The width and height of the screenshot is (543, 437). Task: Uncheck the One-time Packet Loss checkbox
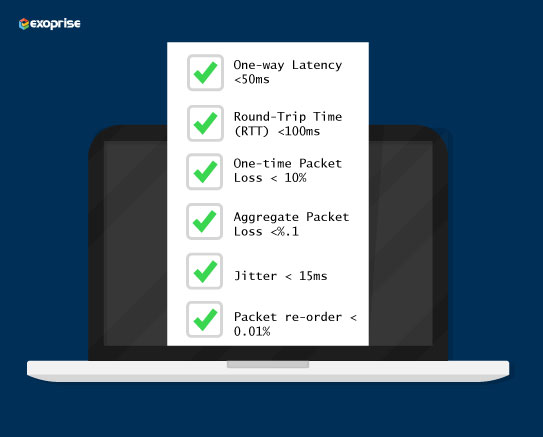coord(205,172)
